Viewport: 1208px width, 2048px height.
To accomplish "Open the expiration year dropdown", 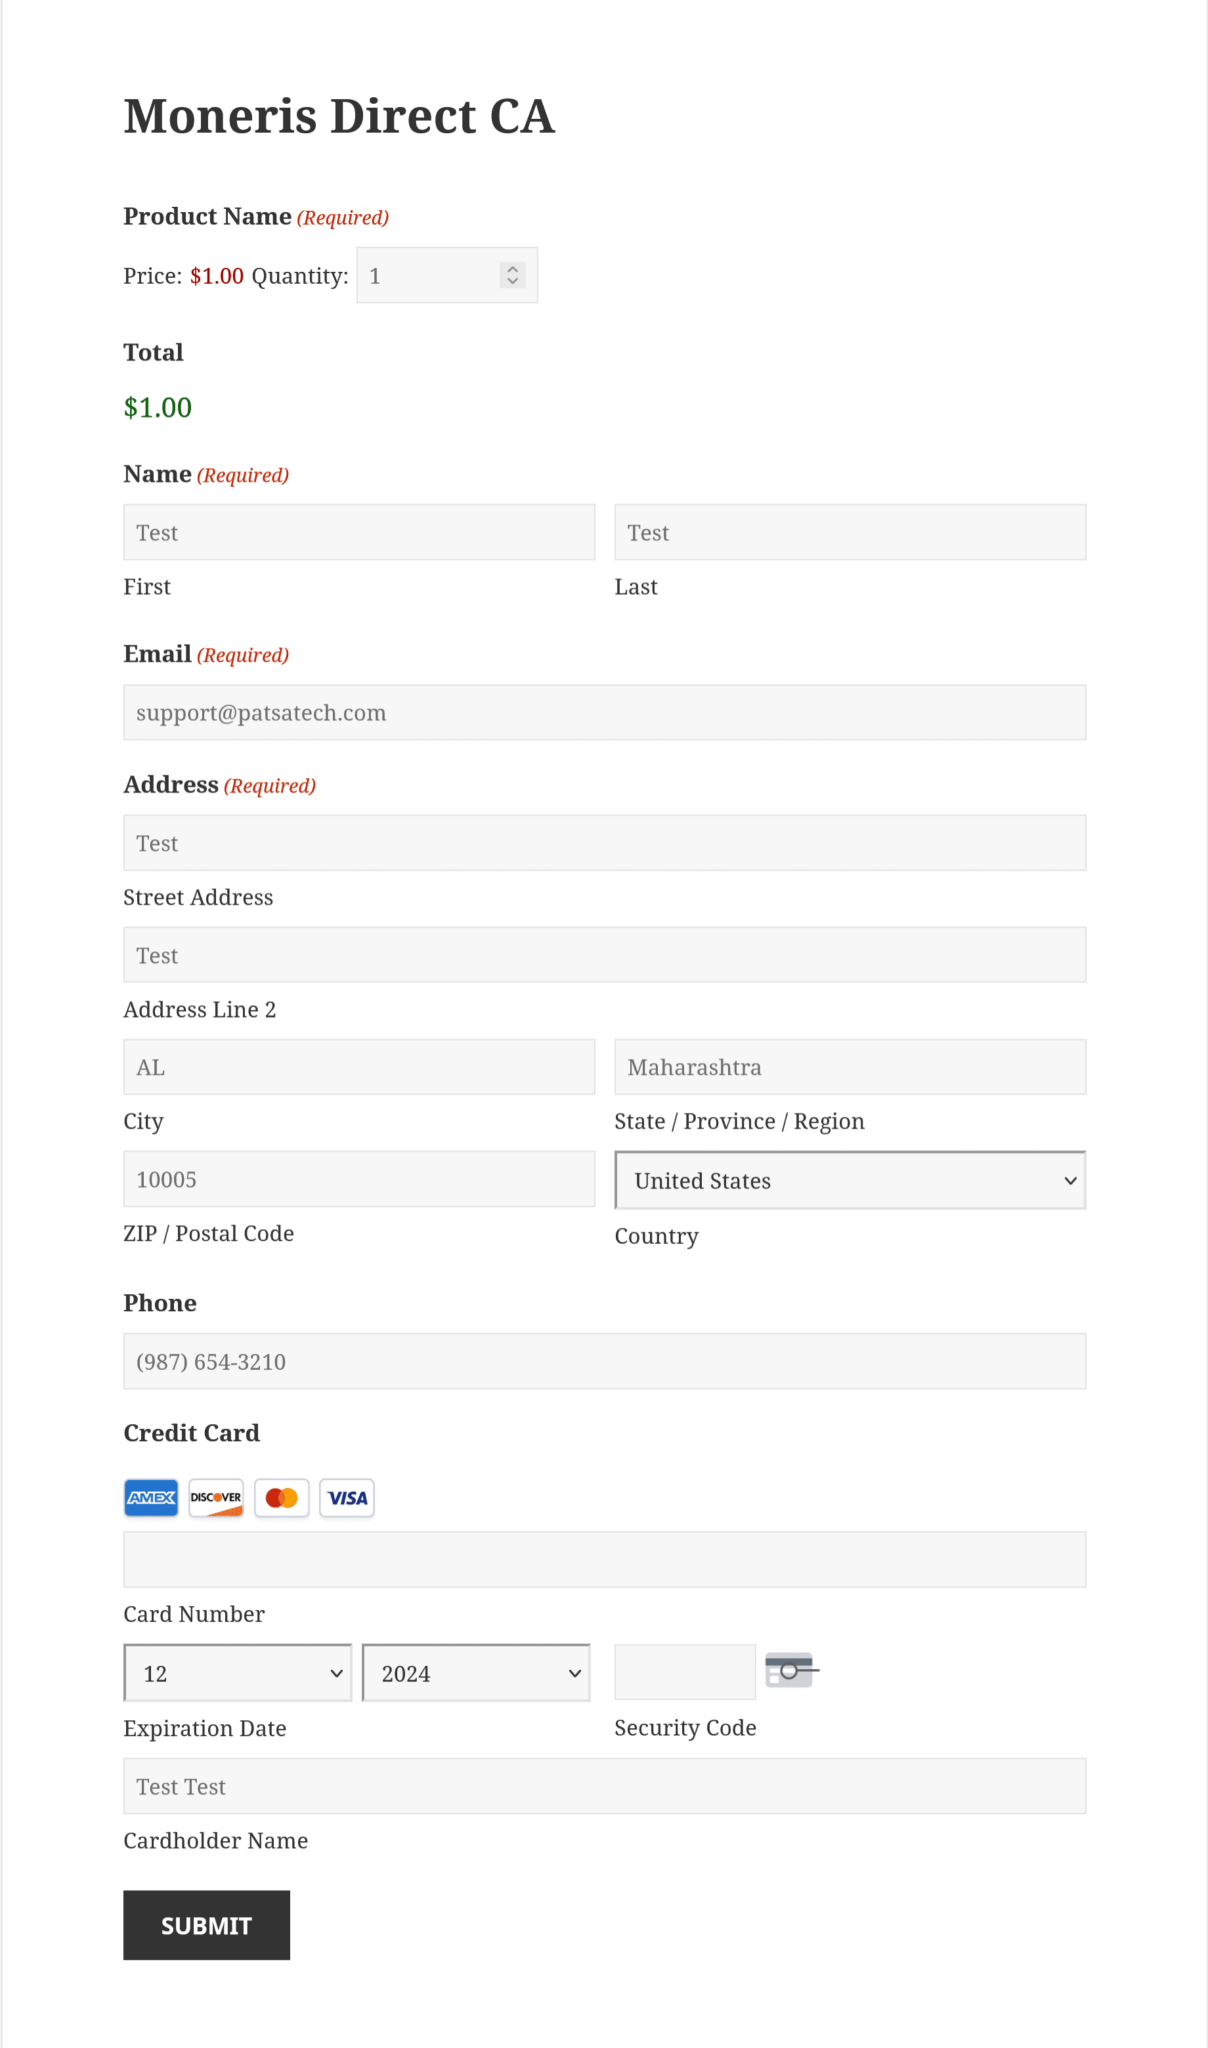I will coord(475,1672).
